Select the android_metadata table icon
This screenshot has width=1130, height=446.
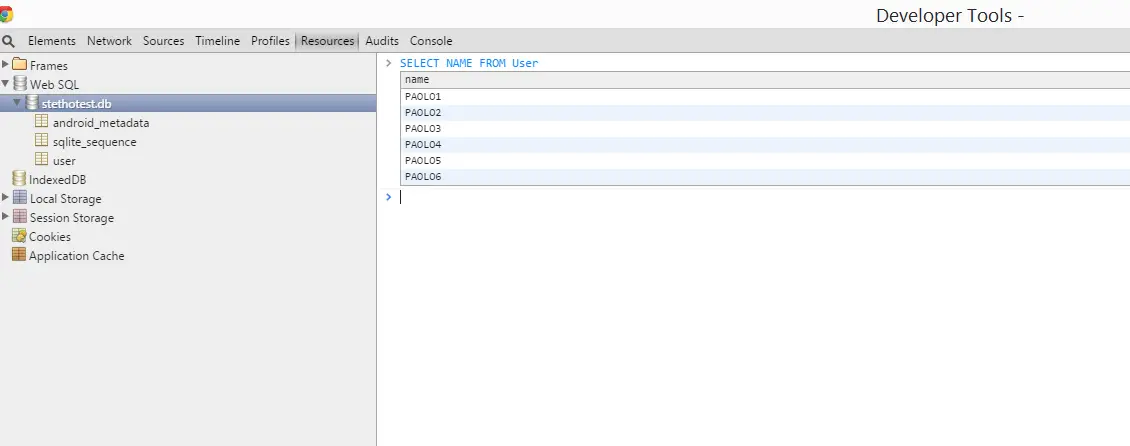coord(42,122)
